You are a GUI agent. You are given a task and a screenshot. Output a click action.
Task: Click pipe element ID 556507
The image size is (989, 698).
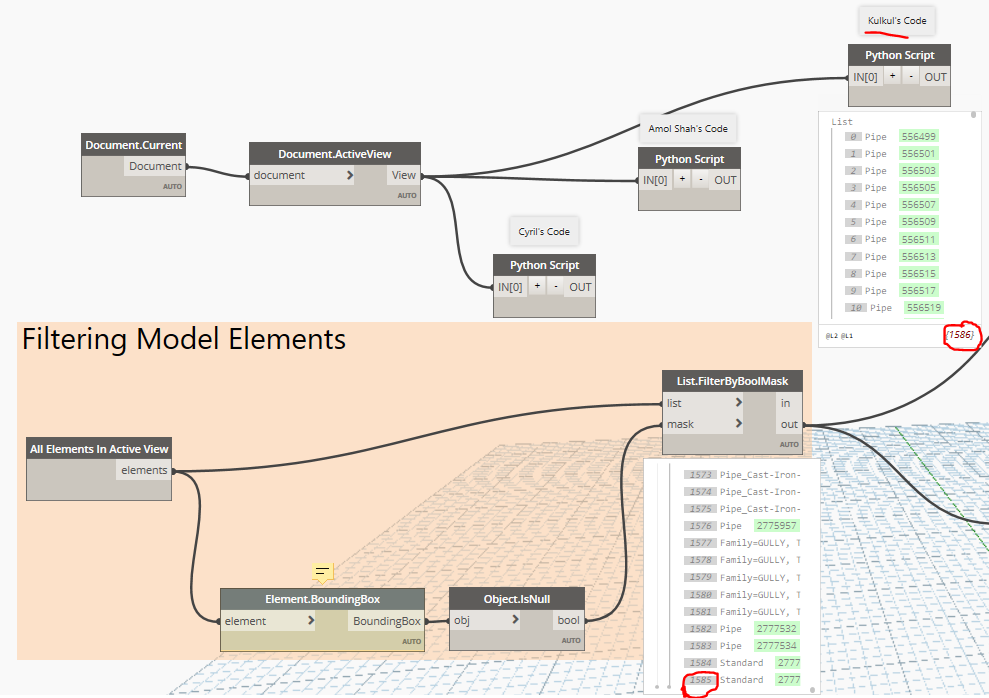(x=918, y=204)
